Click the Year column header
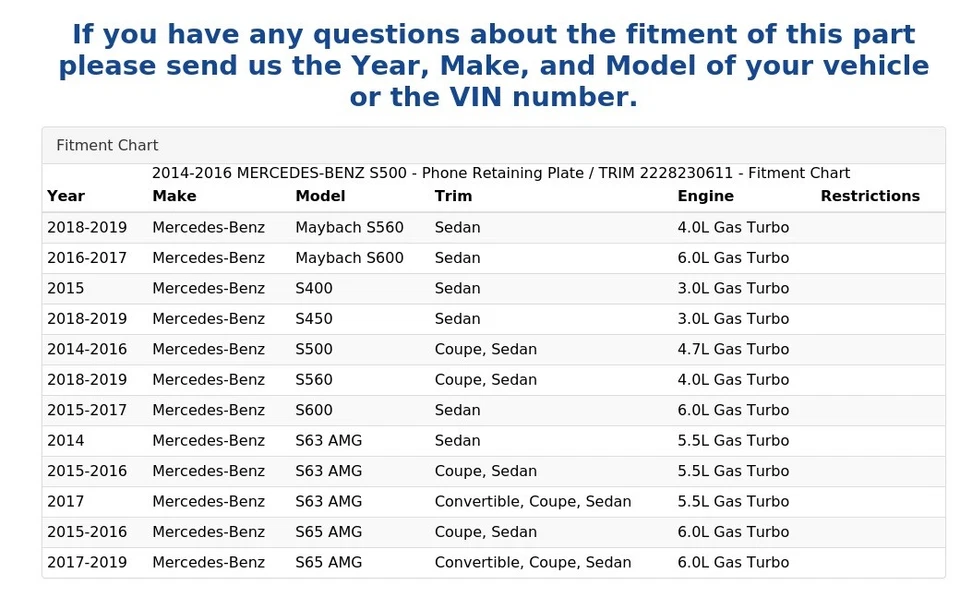This screenshot has width=960, height=597. pos(66,196)
